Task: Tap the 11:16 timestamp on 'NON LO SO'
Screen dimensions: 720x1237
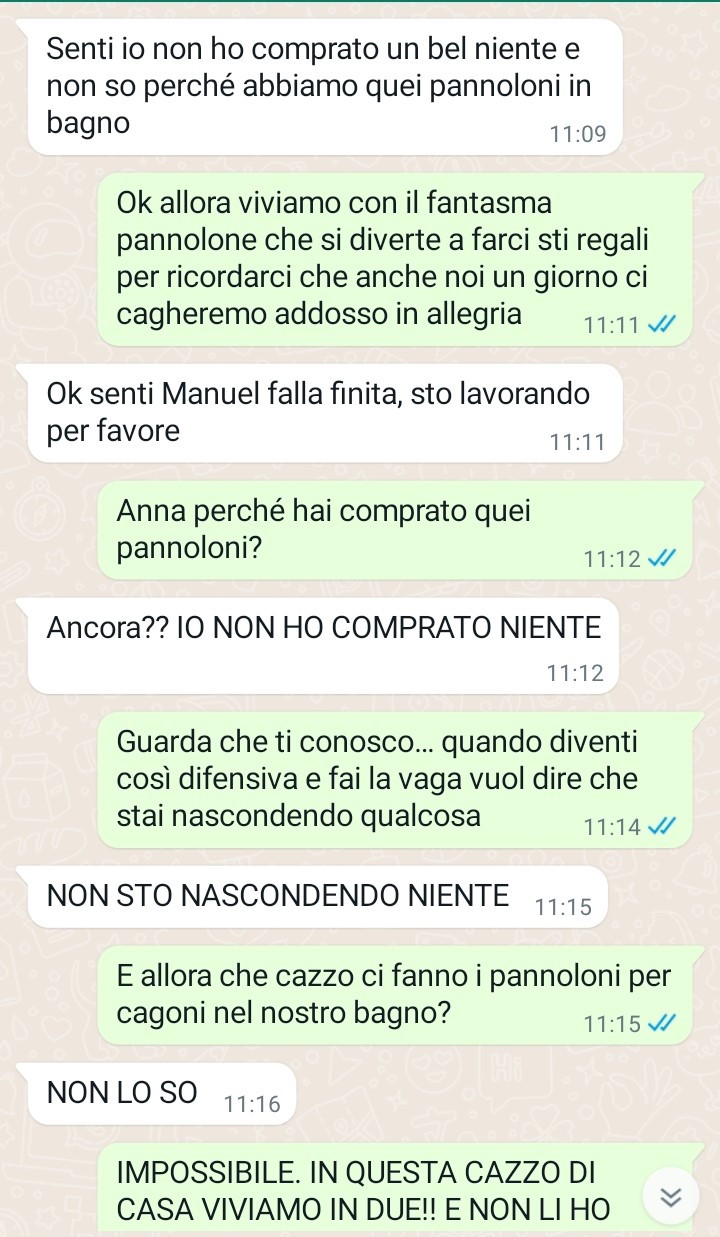Action: pyautogui.click(x=254, y=1104)
